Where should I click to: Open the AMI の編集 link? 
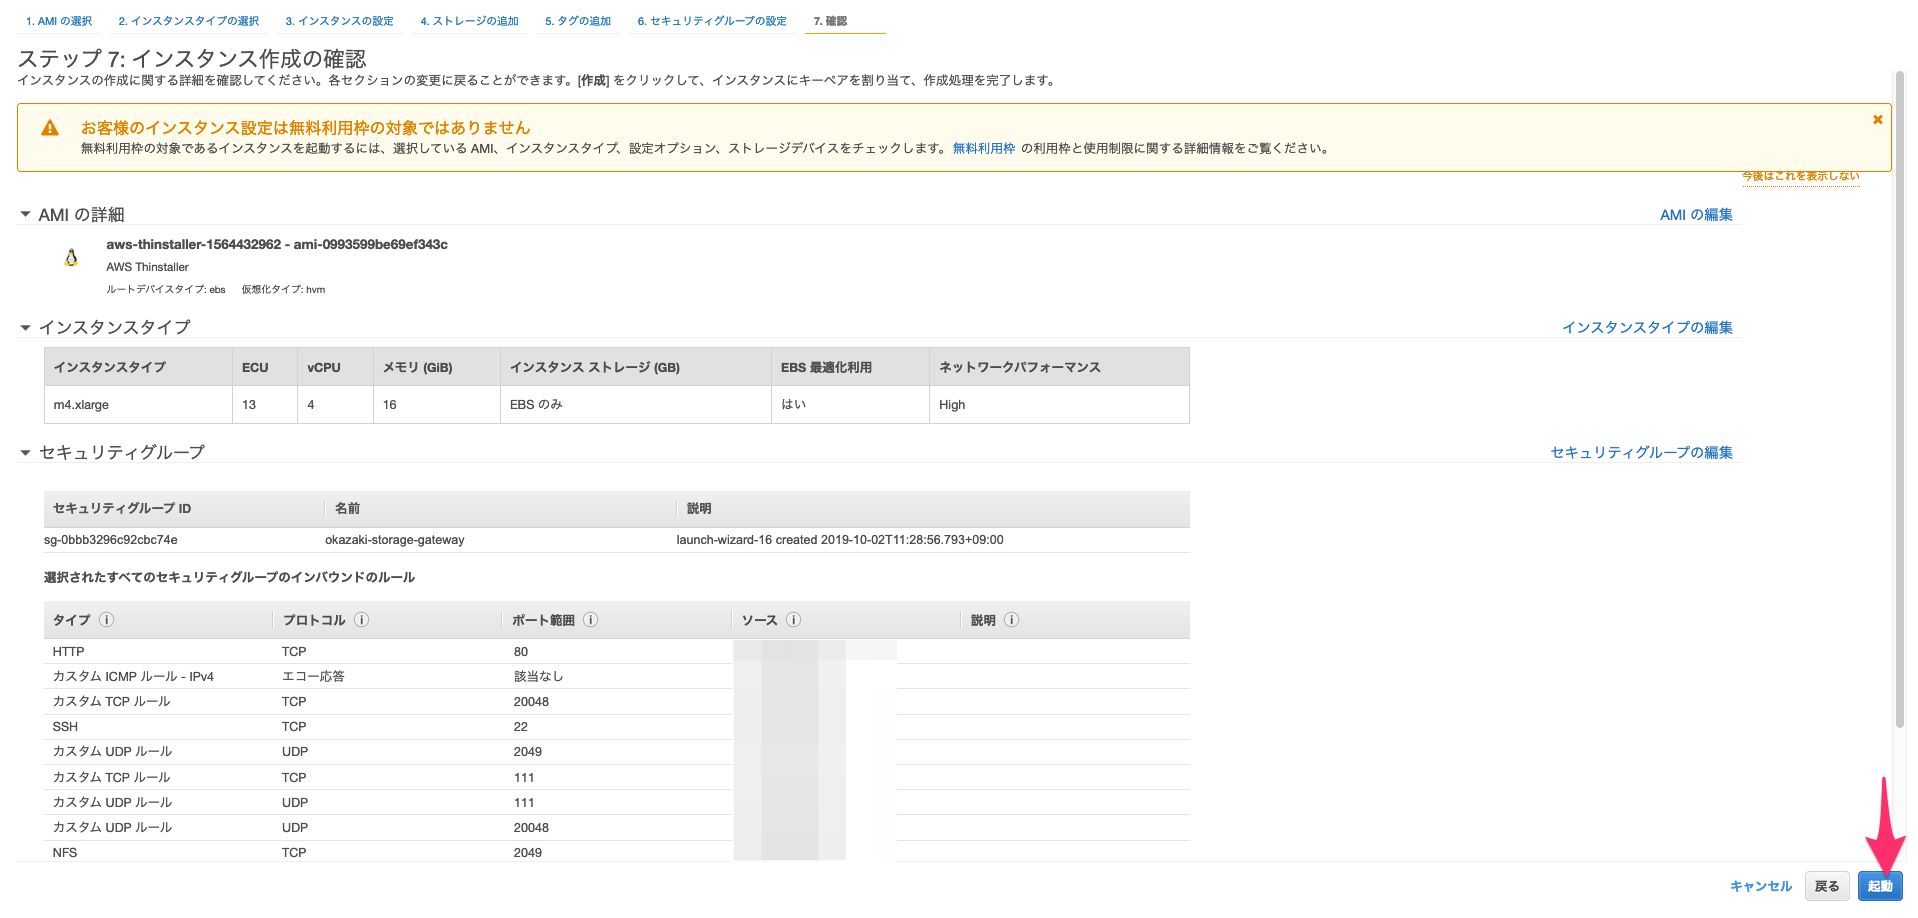click(x=1695, y=214)
